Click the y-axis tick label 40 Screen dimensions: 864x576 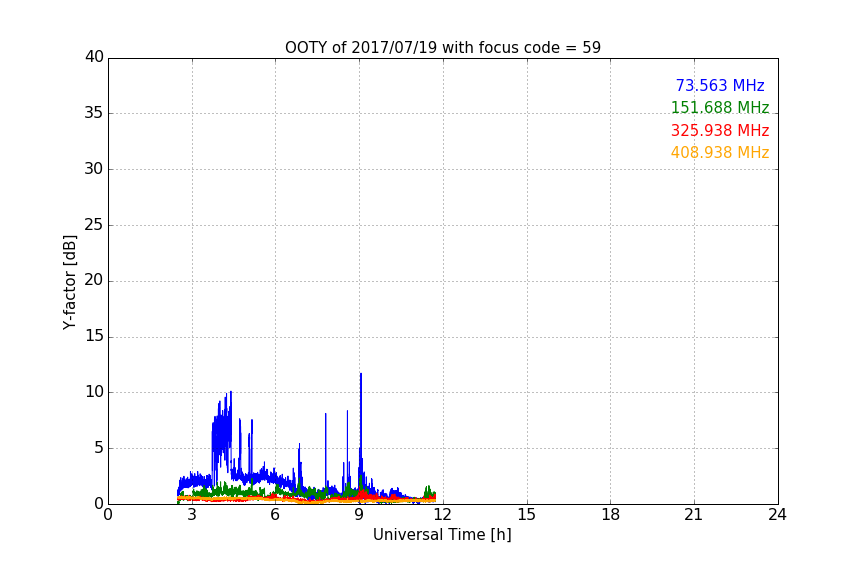(x=94, y=57)
